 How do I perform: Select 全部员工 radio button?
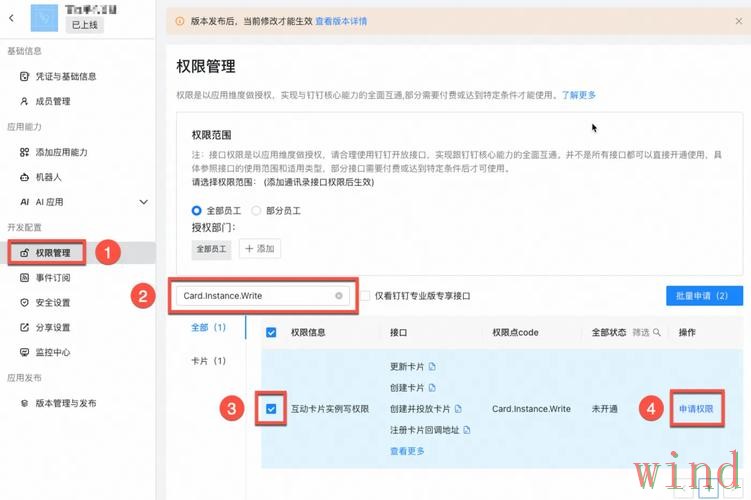click(x=196, y=211)
